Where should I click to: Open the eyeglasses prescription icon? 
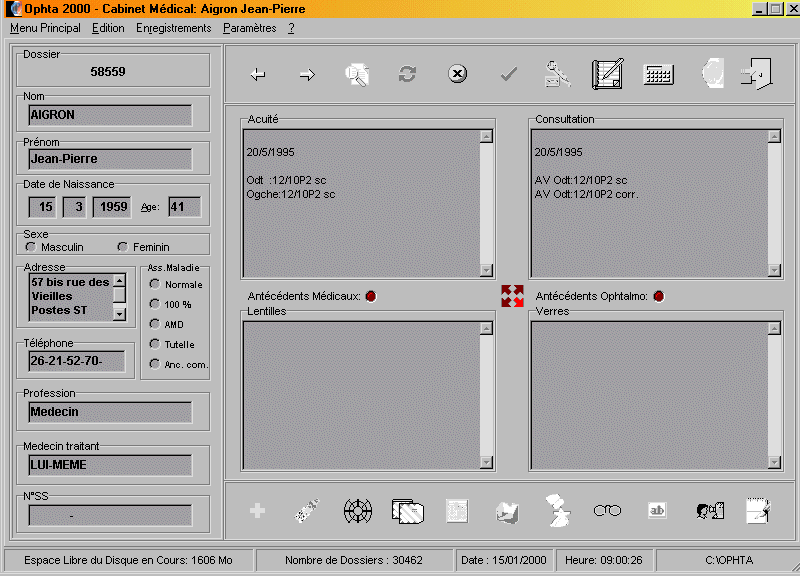(x=607, y=510)
